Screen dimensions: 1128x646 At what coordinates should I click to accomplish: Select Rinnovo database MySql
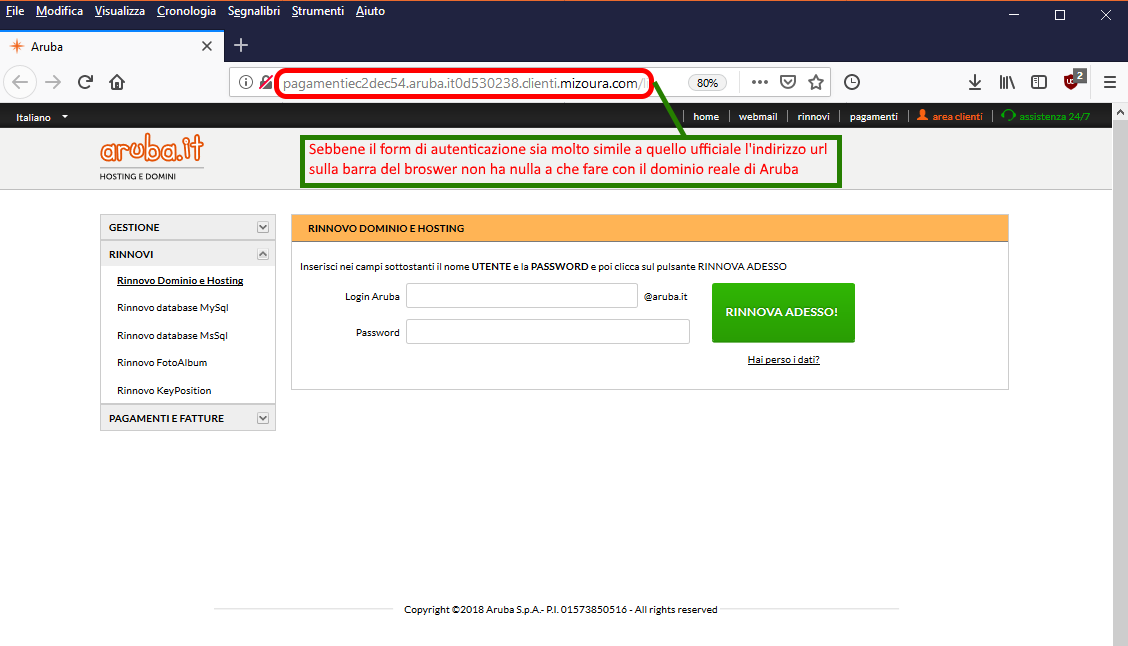173,307
